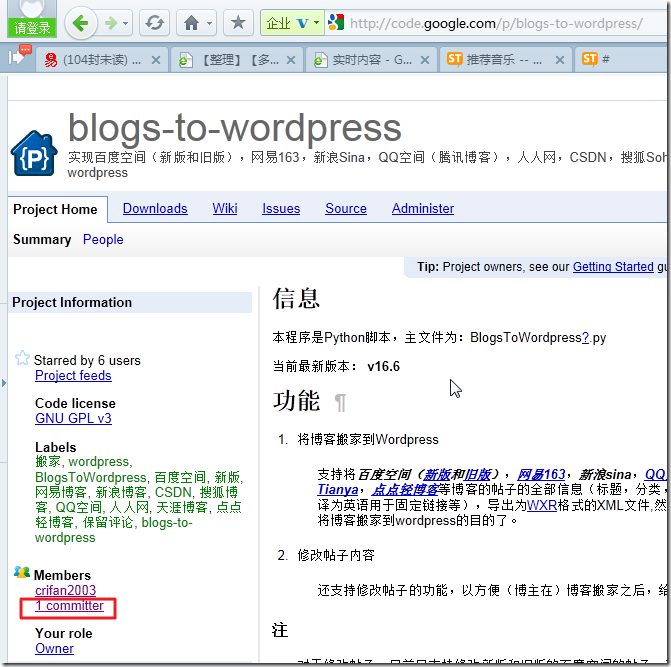The image size is (671, 667).
Task: Click the ¶ anchor beside 功能 heading
Action: [x=340, y=403]
